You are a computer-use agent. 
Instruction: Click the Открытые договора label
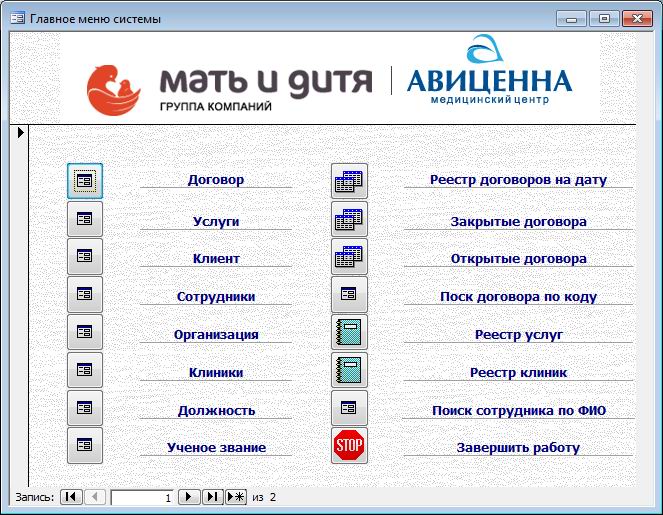[x=518, y=259]
